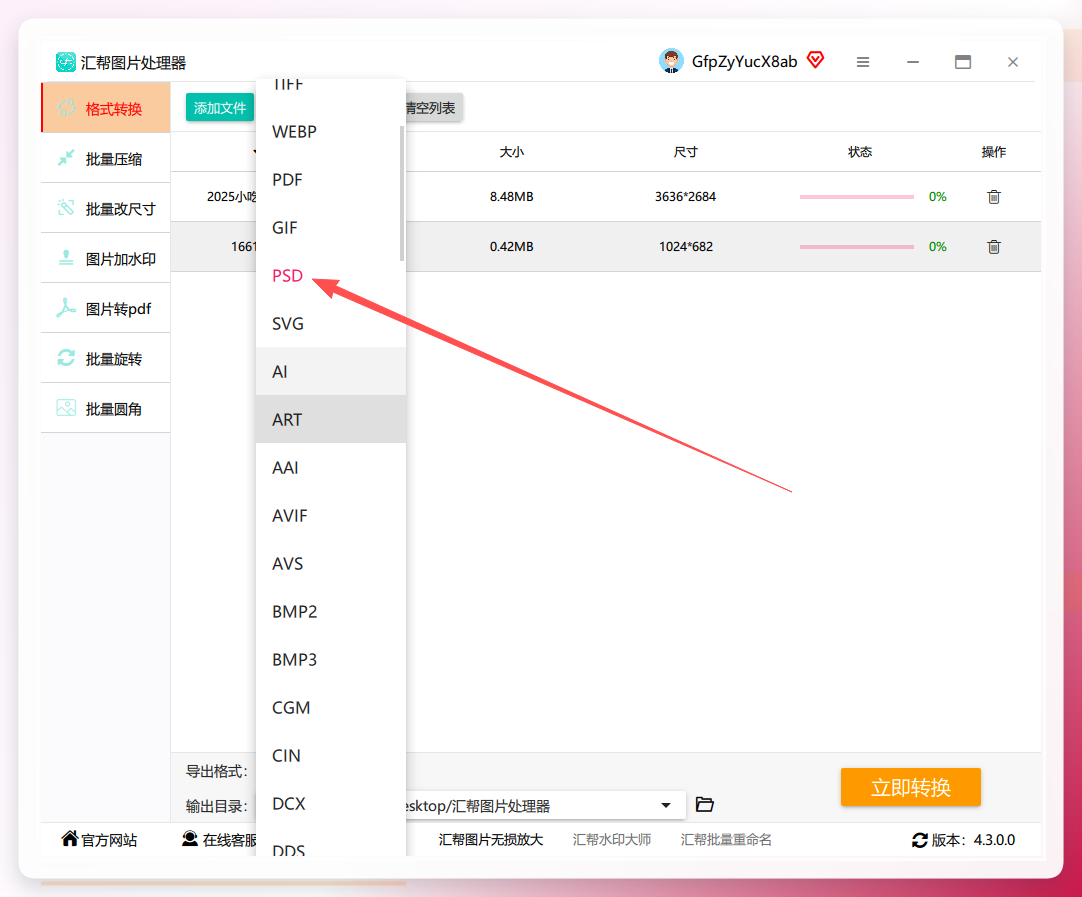
Task: Select CIN in the format list
Action: 331,755
